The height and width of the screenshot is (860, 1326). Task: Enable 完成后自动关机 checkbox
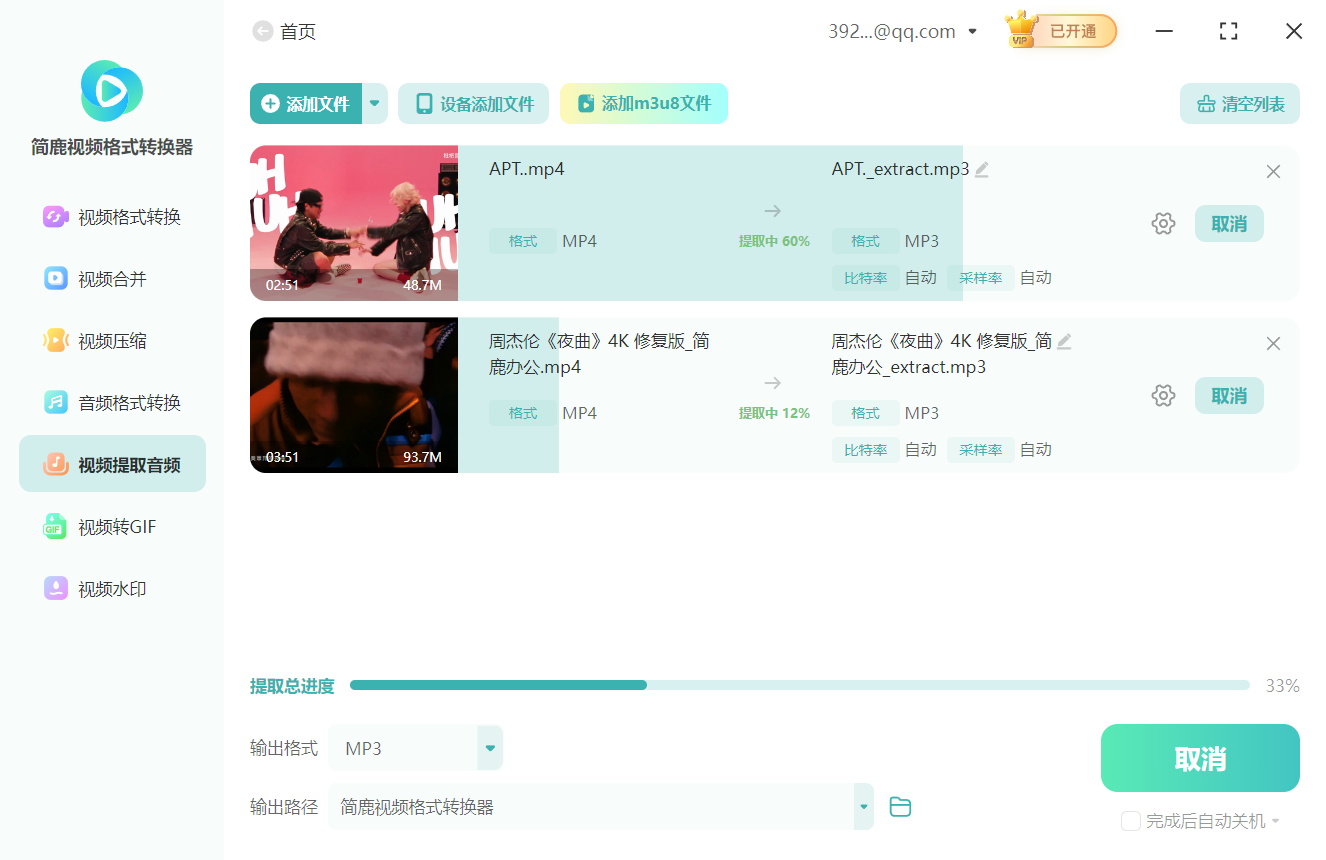click(x=1131, y=821)
